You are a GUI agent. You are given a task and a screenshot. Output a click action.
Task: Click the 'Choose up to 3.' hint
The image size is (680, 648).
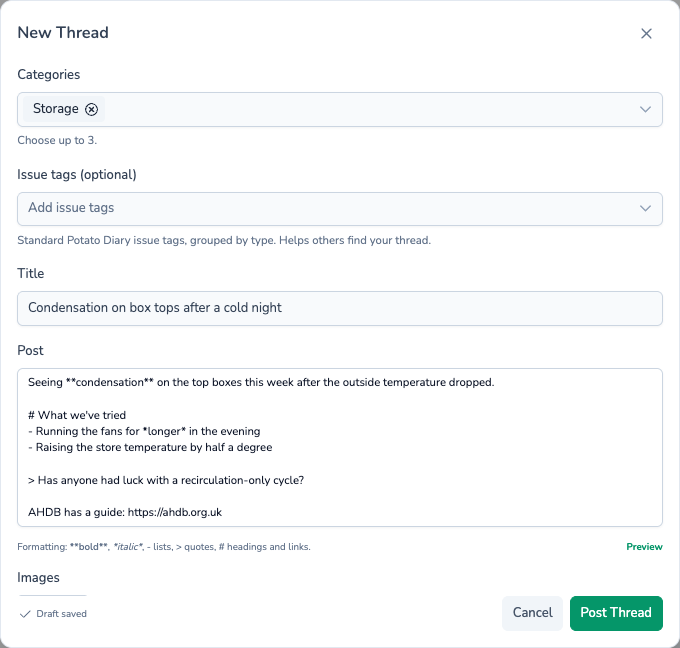(57, 140)
